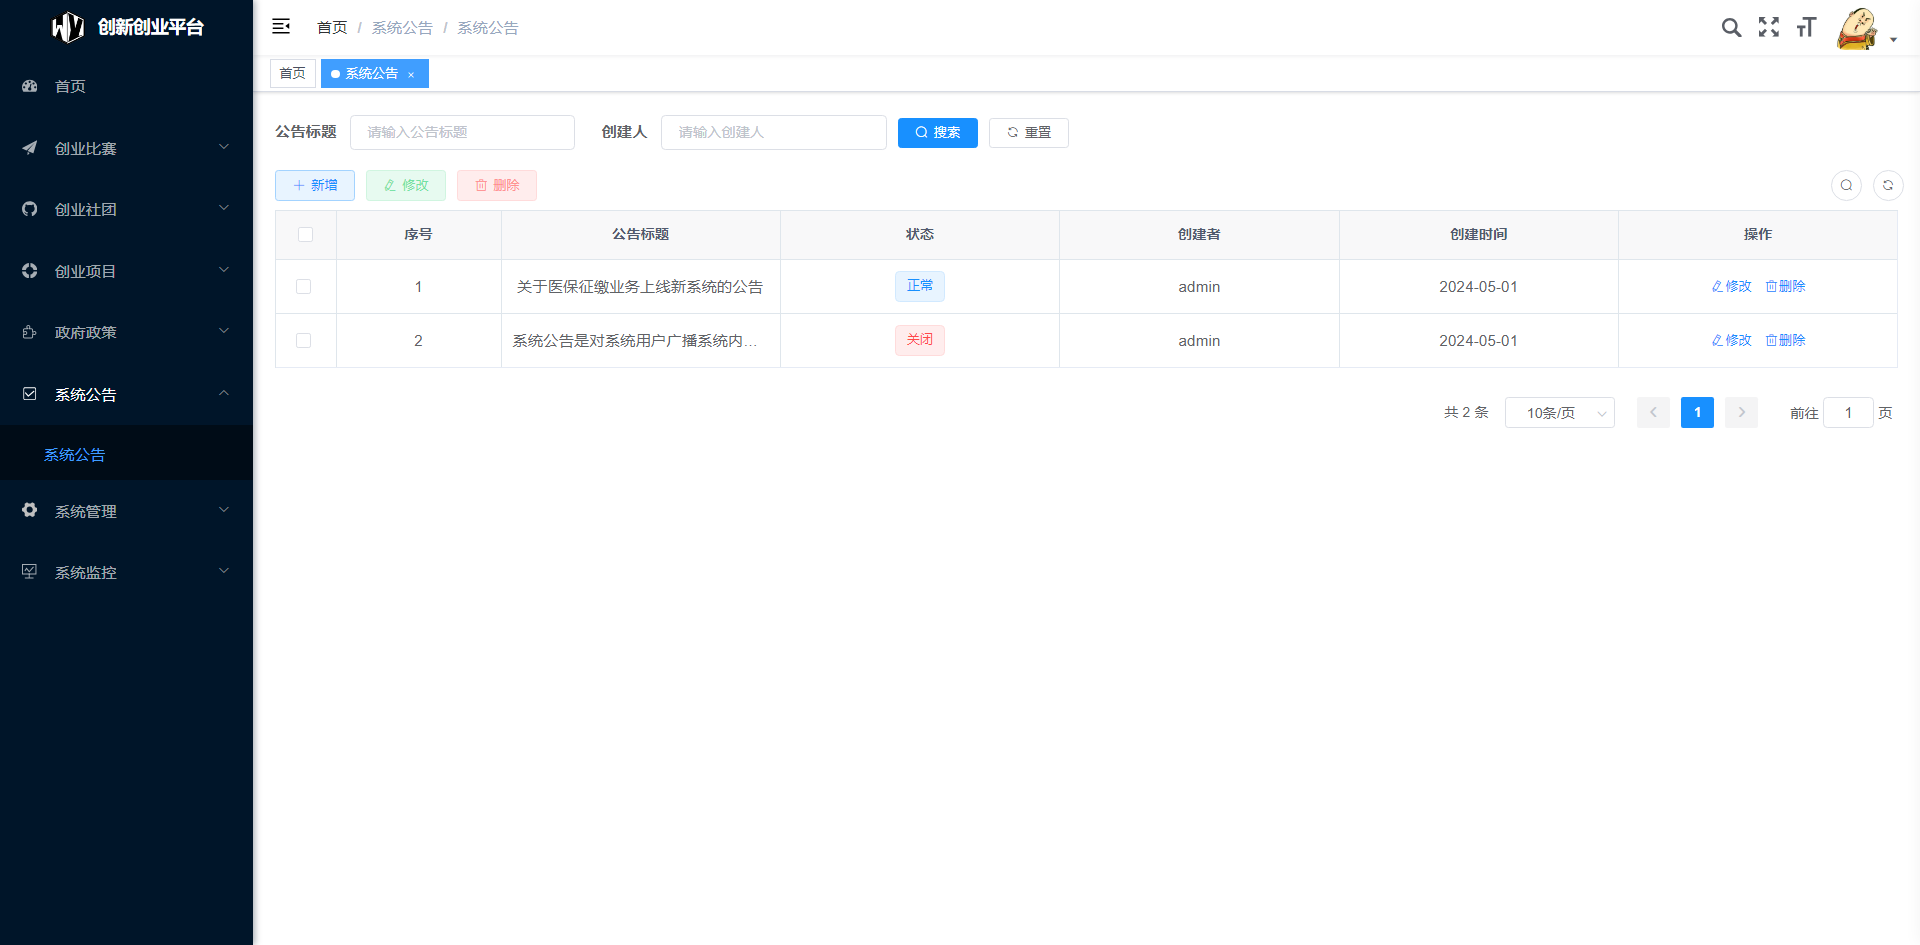
Task: Expand the 创业项目 menu chevron
Action: click(224, 270)
